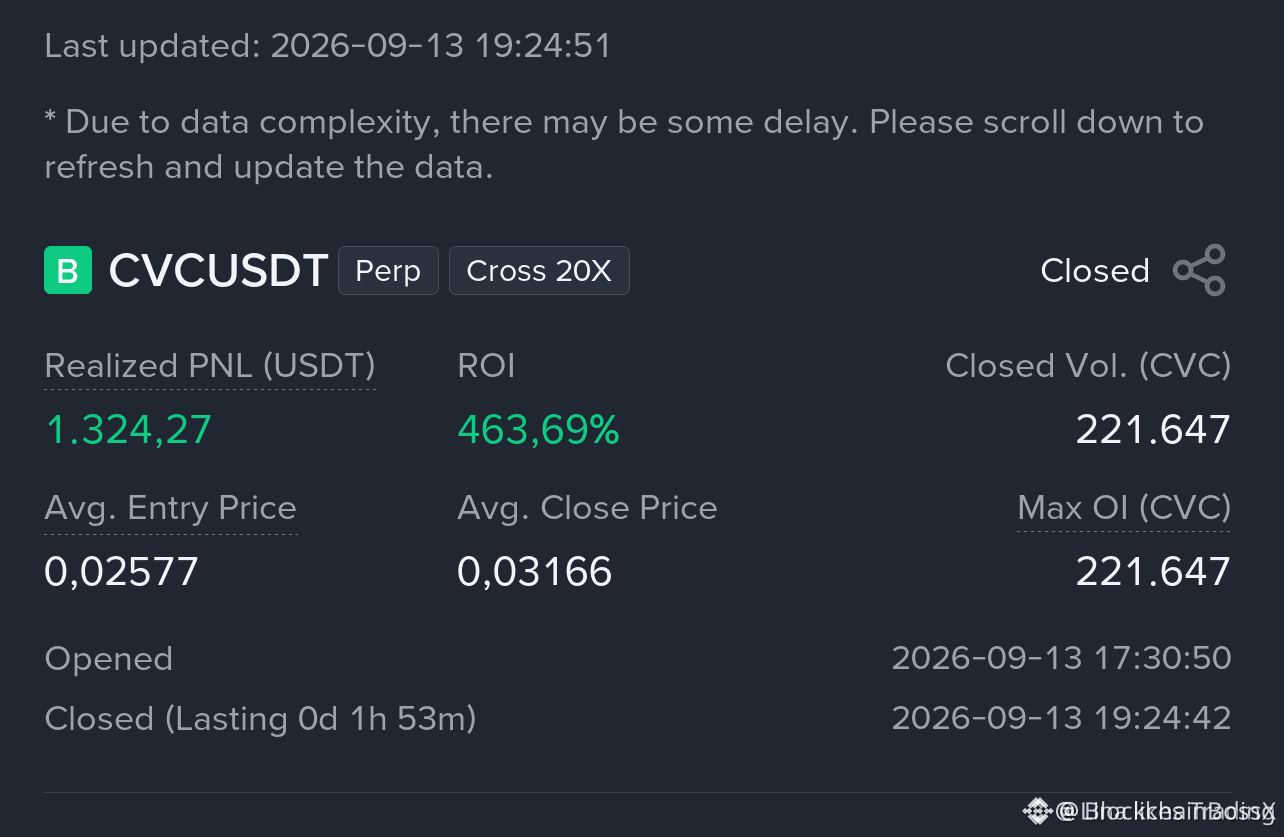
Task: Click the 0,03166 average close price
Action: coord(534,572)
